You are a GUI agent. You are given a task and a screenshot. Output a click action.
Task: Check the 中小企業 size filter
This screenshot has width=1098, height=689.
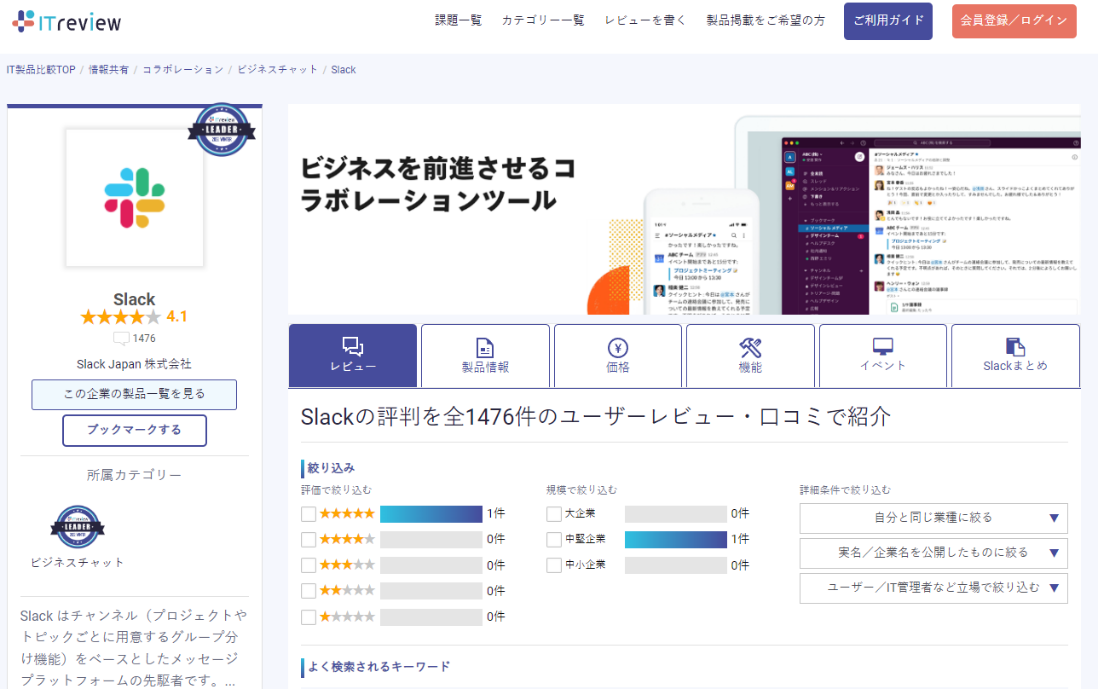click(x=554, y=565)
